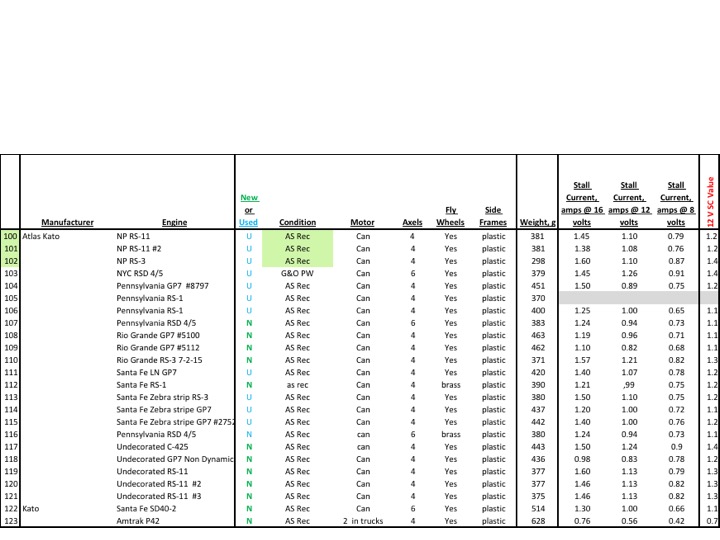Click the weight value 514

(538, 509)
